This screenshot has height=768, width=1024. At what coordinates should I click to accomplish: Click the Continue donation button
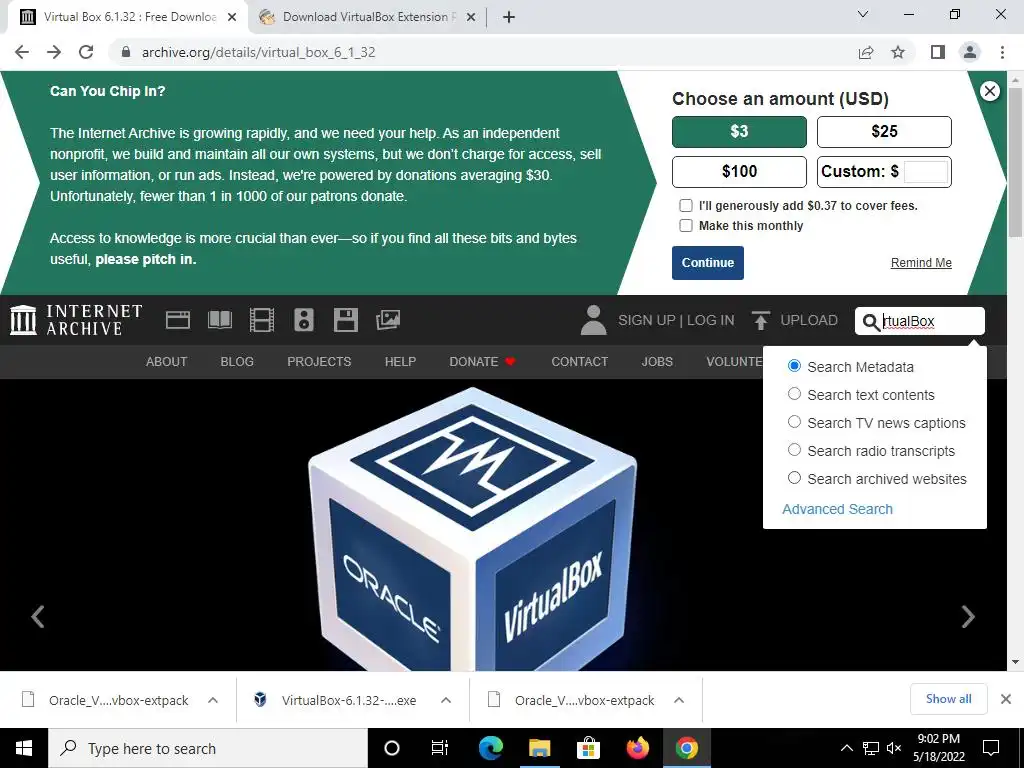click(708, 263)
